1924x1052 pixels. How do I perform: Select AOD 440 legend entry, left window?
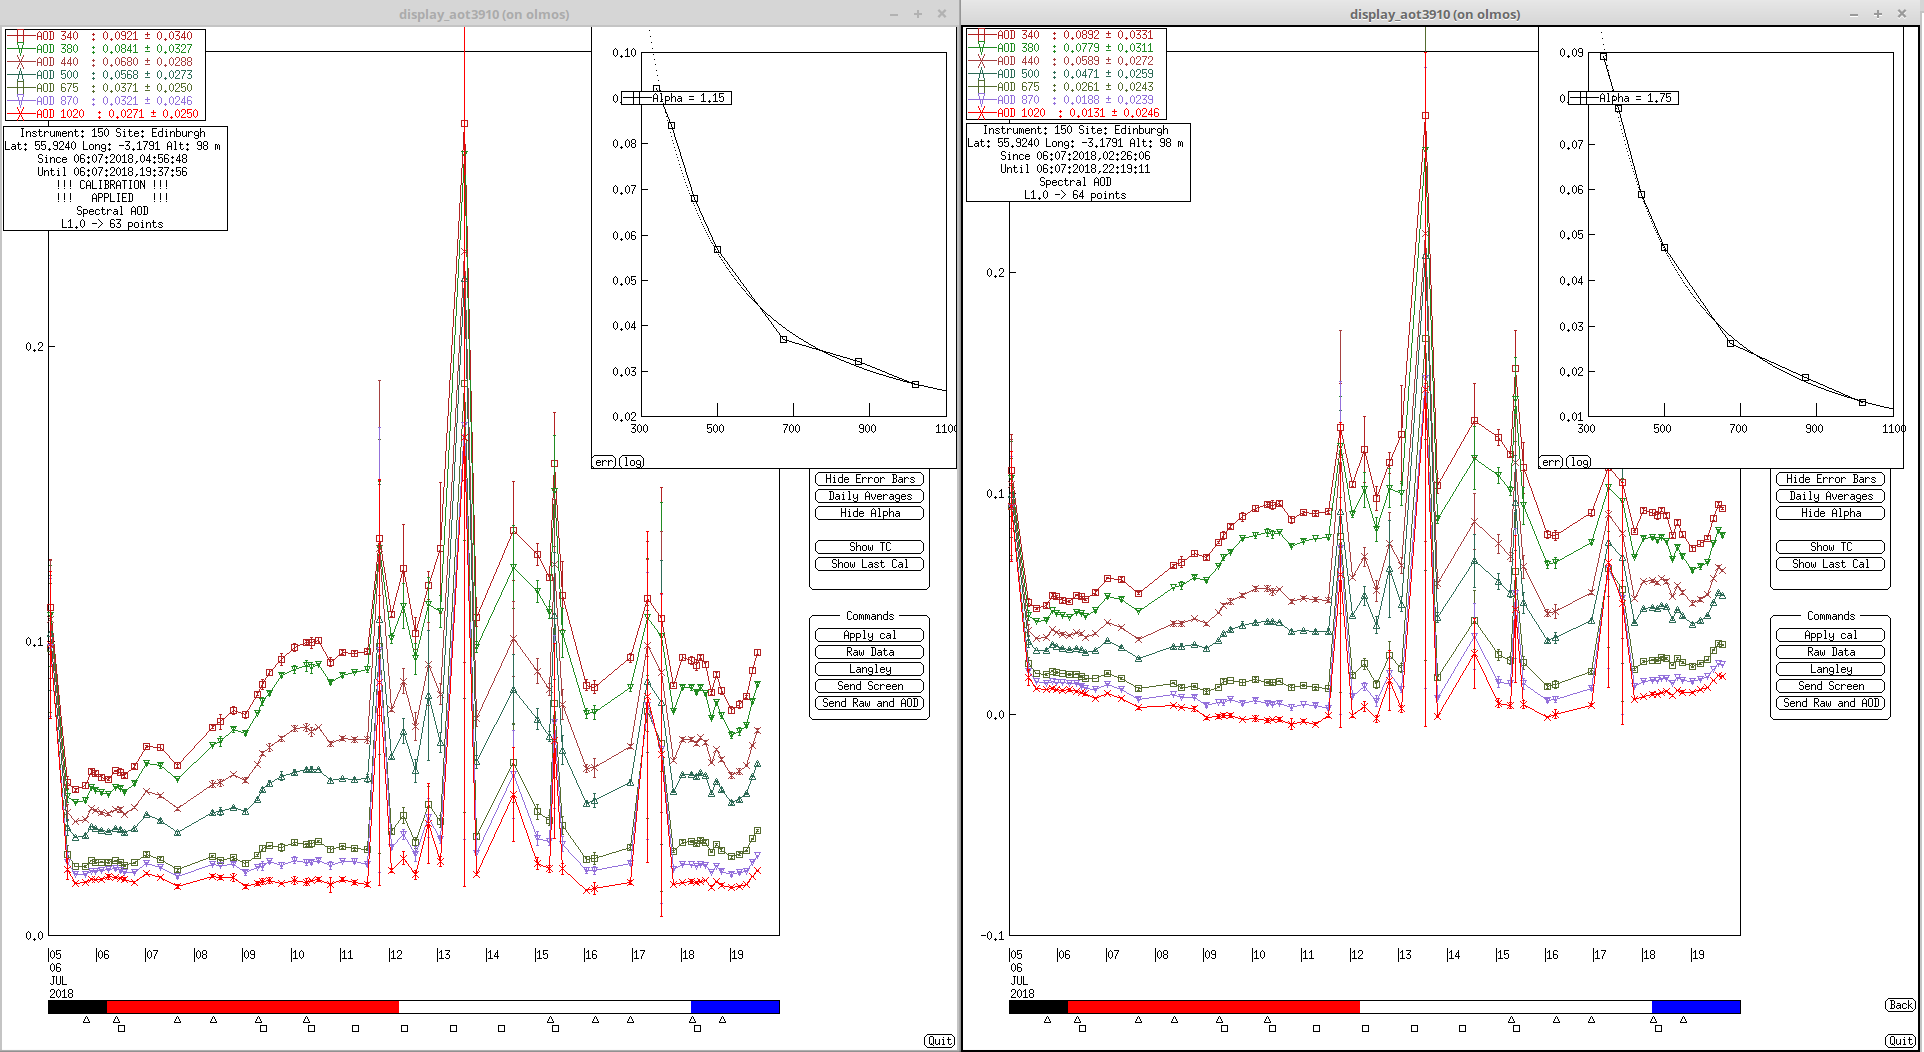[x=105, y=62]
